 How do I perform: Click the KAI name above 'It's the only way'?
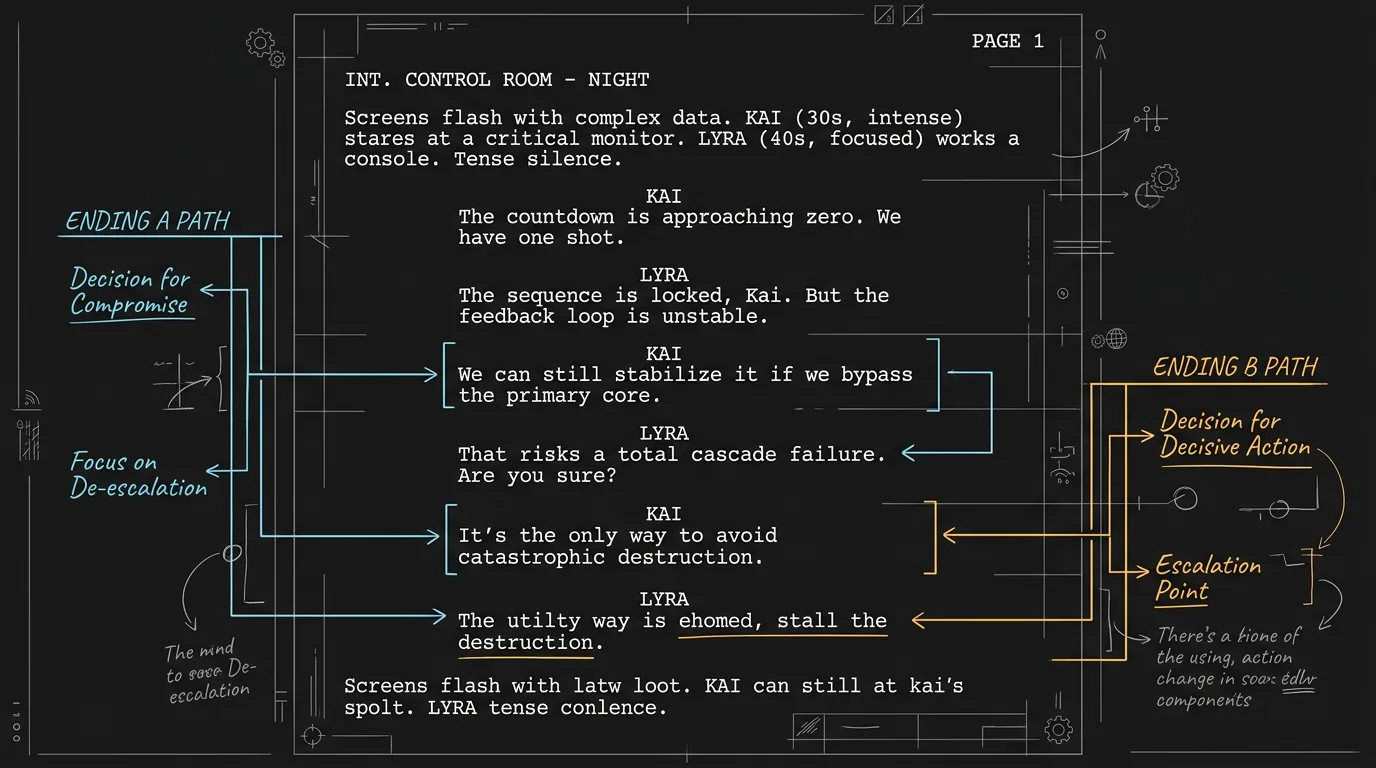coord(664,513)
